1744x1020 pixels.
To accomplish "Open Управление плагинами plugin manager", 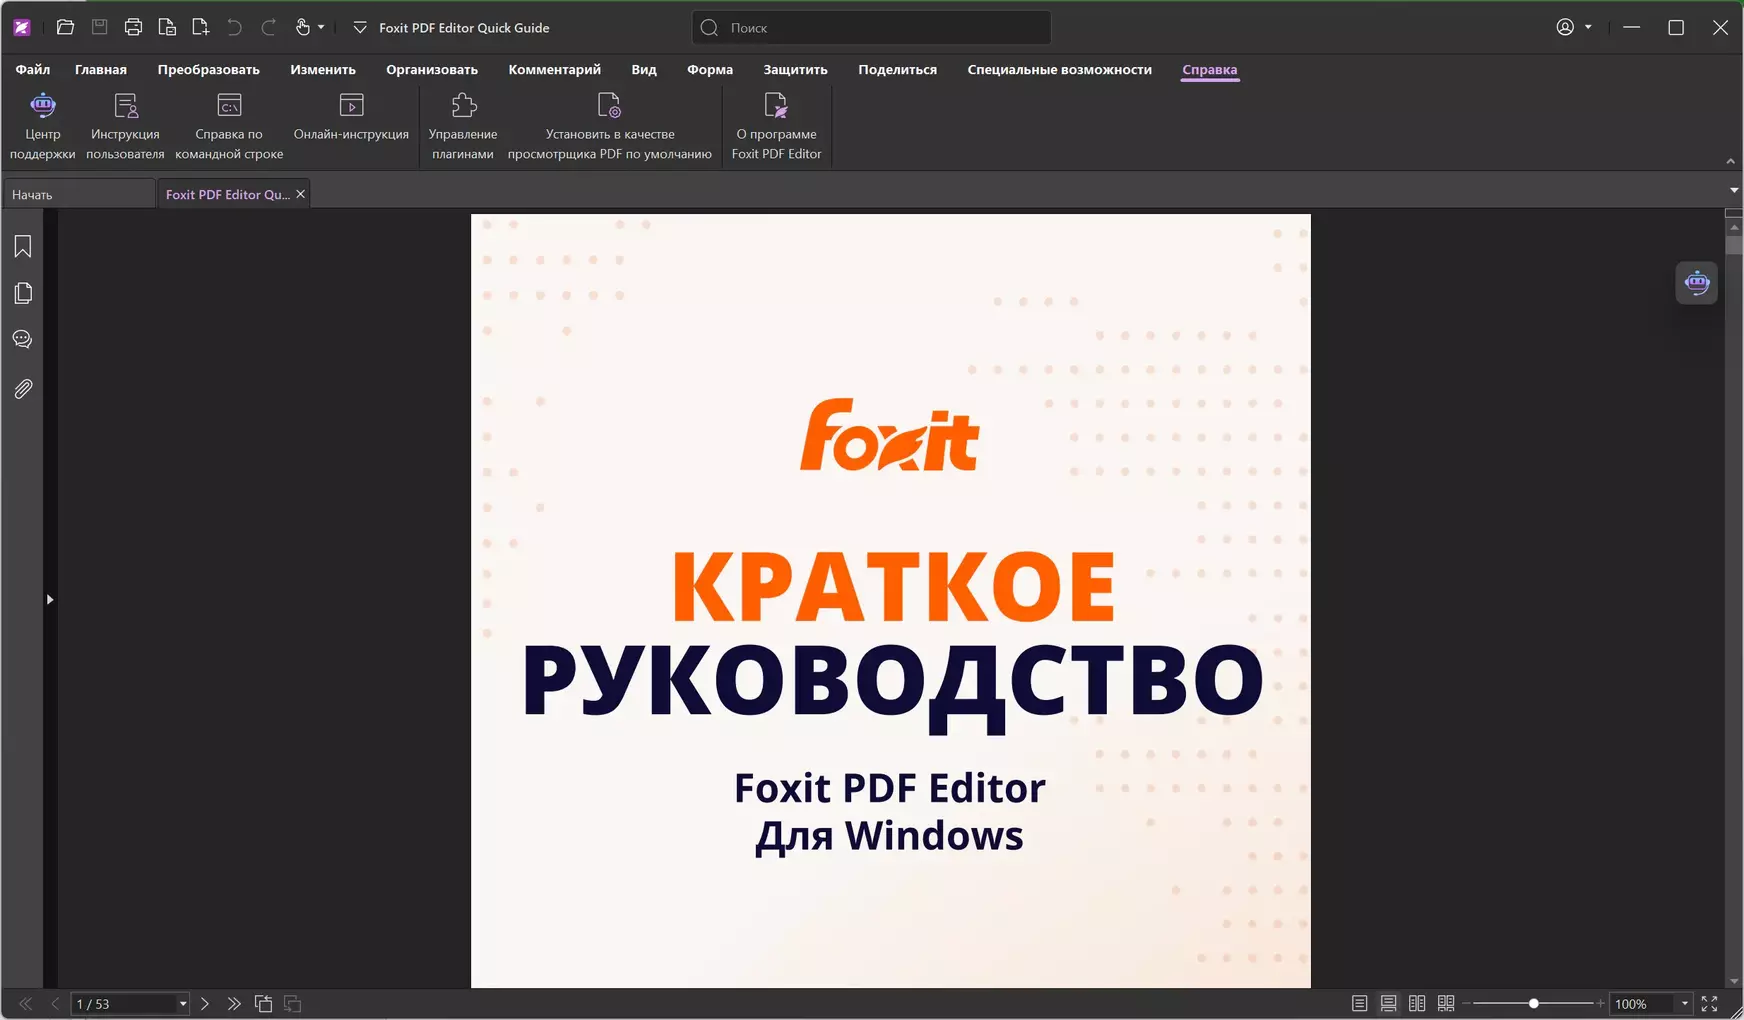I will click(x=463, y=126).
